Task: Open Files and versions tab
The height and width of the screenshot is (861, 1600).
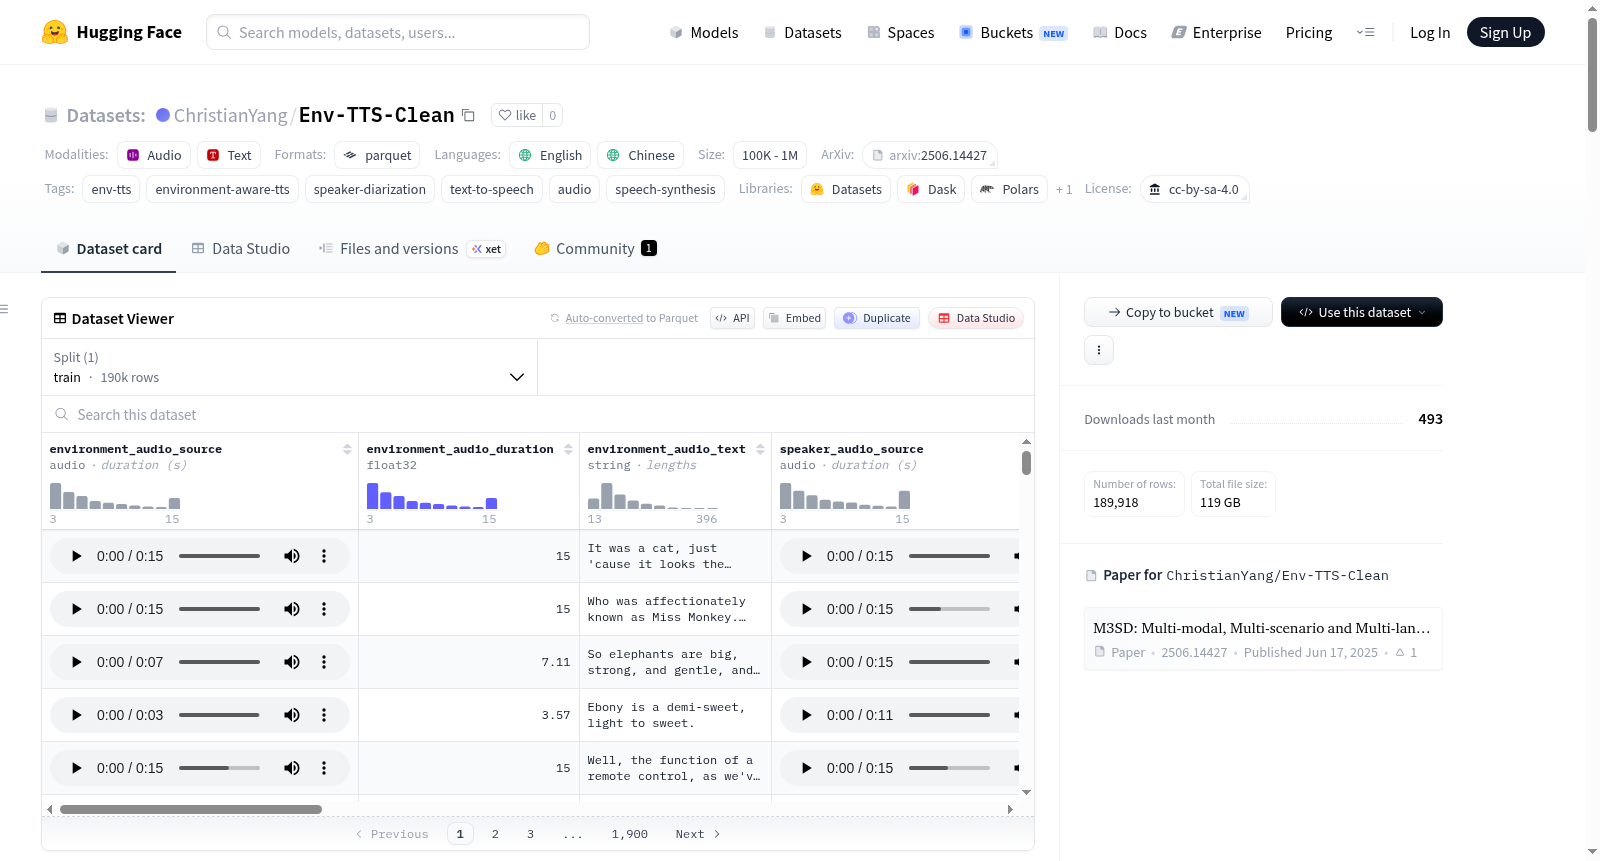Action: pos(411,249)
